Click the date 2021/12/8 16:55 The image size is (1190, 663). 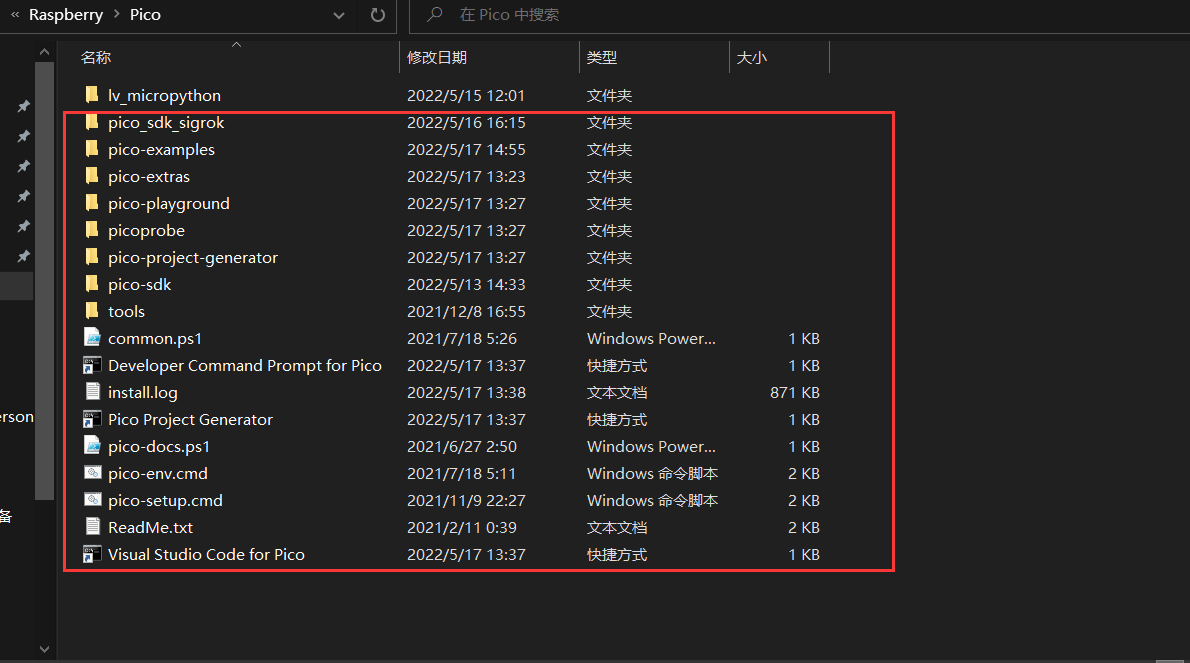[466, 312]
